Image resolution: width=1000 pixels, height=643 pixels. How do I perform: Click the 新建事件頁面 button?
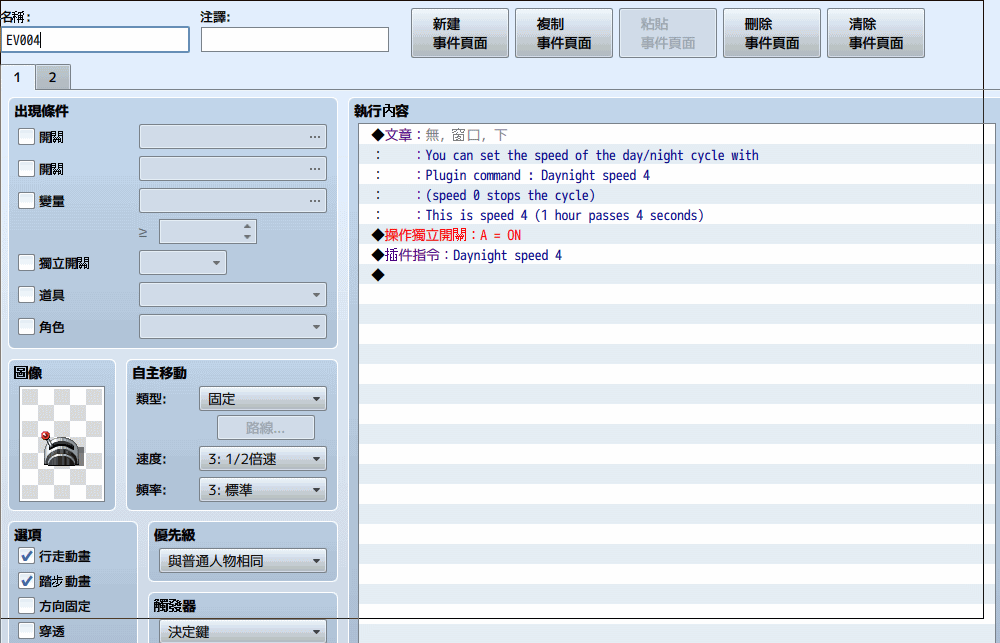(x=460, y=33)
